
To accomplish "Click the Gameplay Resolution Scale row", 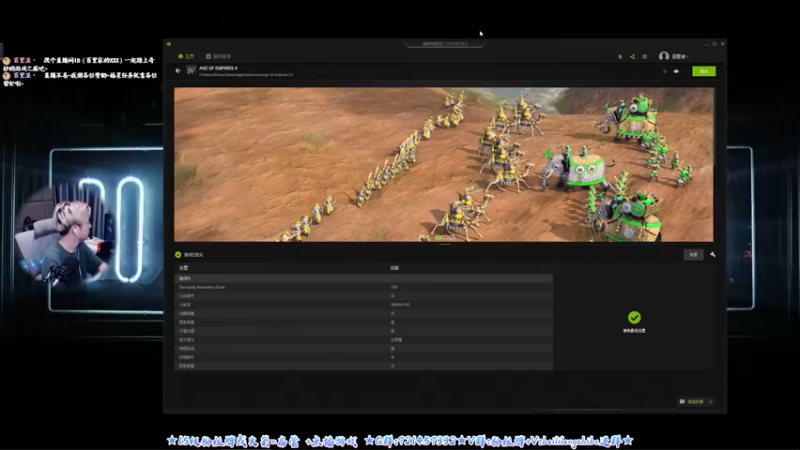I will click(x=363, y=287).
